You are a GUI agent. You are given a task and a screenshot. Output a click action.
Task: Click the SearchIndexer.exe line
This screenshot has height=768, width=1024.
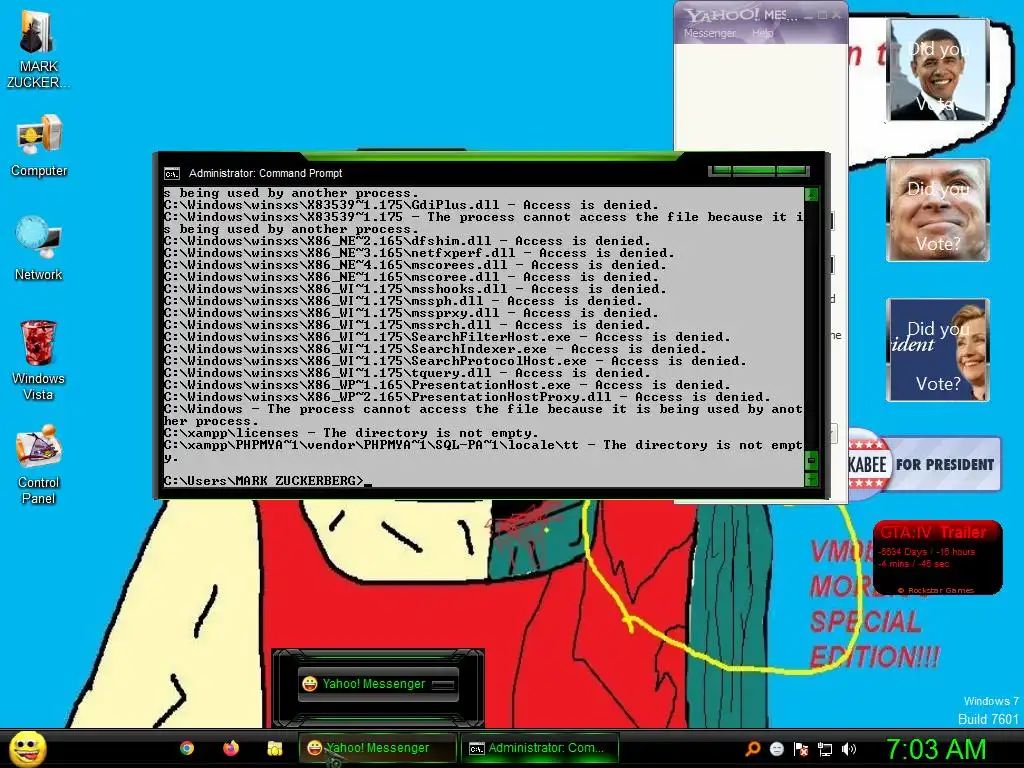(x=435, y=349)
